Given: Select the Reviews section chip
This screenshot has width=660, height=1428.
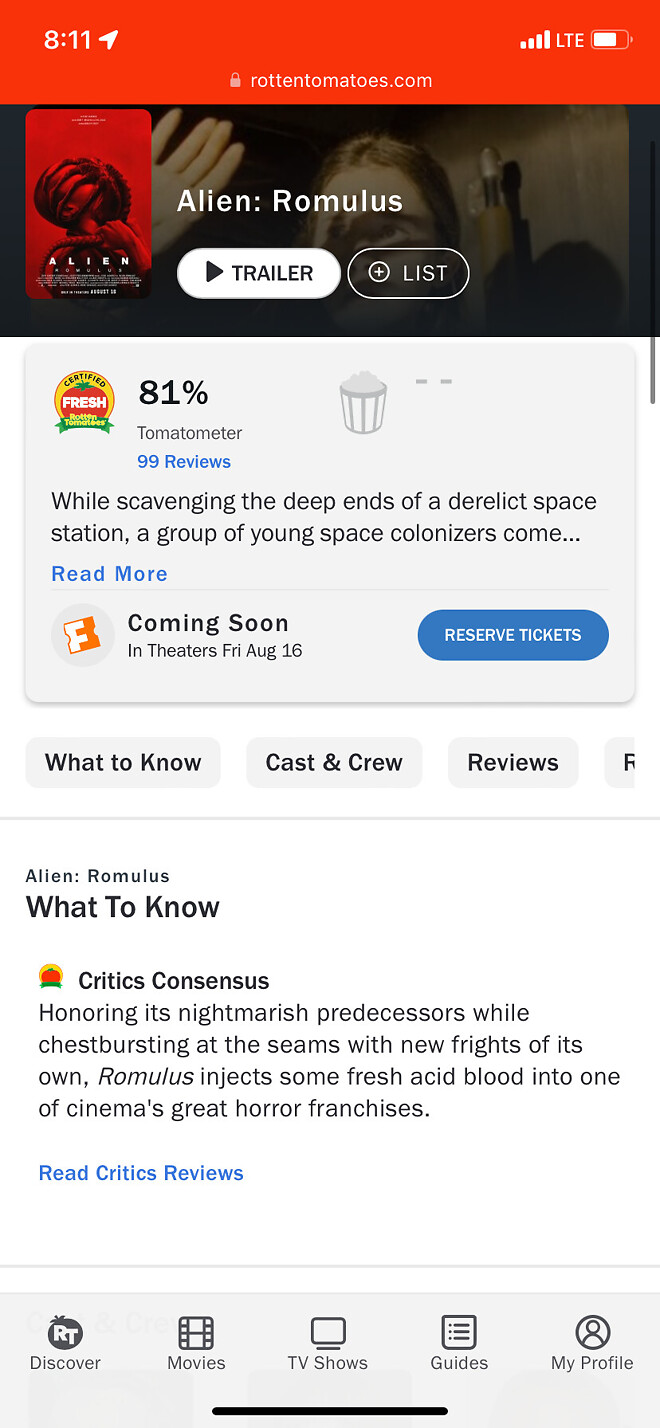Looking at the screenshot, I should tap(513, 763).
